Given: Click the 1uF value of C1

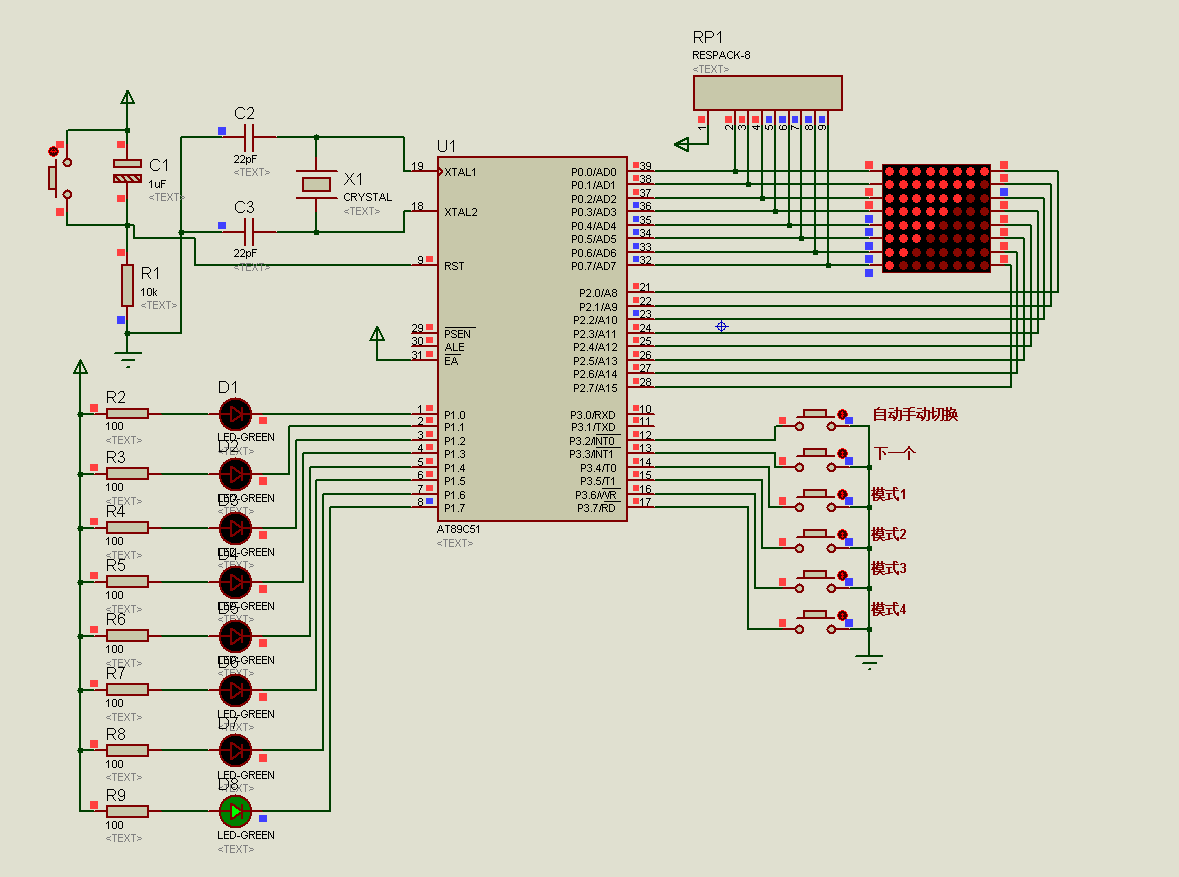Looking at the screenshot, I should [157, 184].
